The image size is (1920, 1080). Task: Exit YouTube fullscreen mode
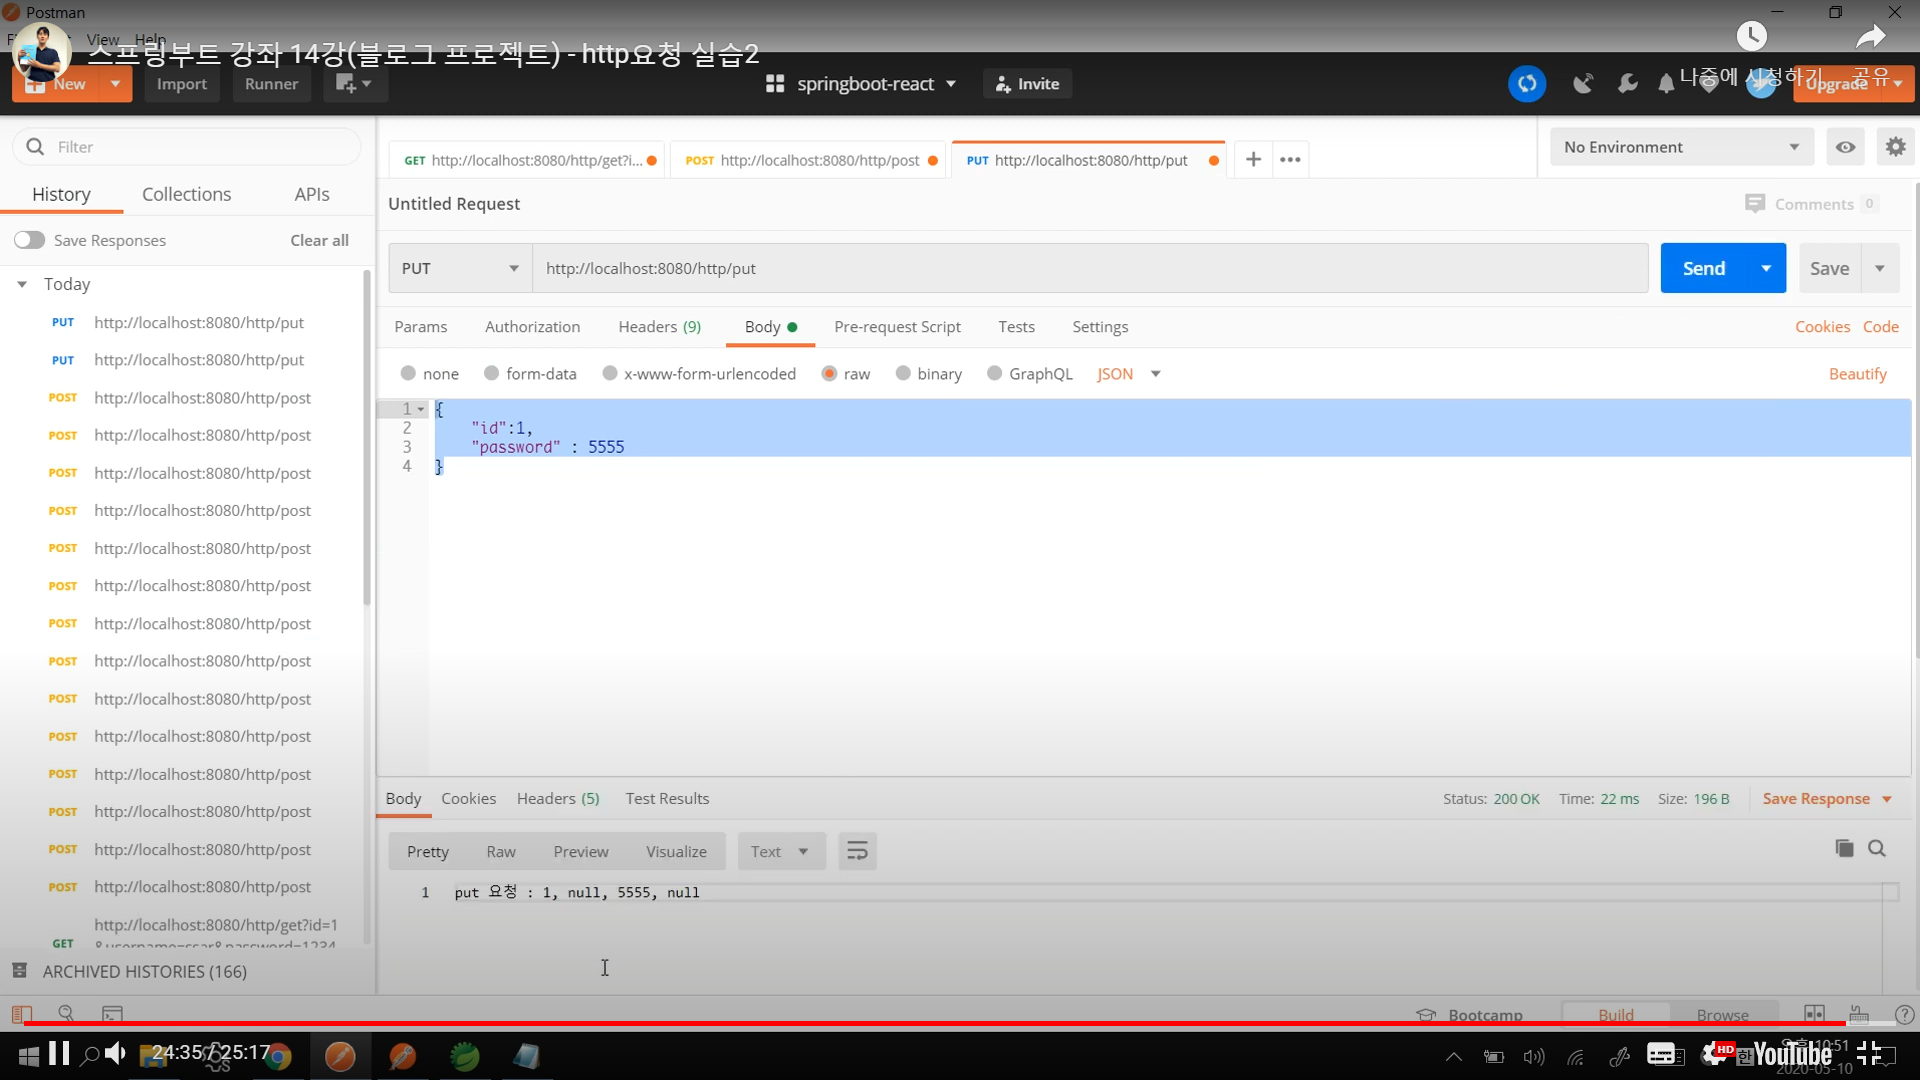pyautogui.click(x=1869, y=1053)
